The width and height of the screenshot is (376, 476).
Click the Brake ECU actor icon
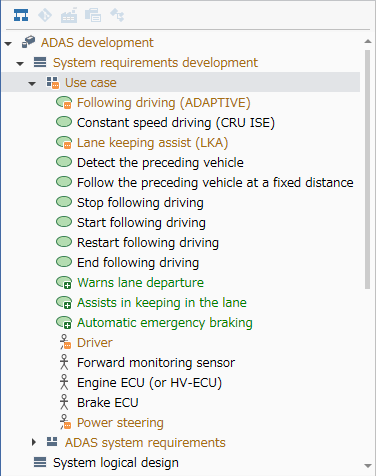point(64,402)
